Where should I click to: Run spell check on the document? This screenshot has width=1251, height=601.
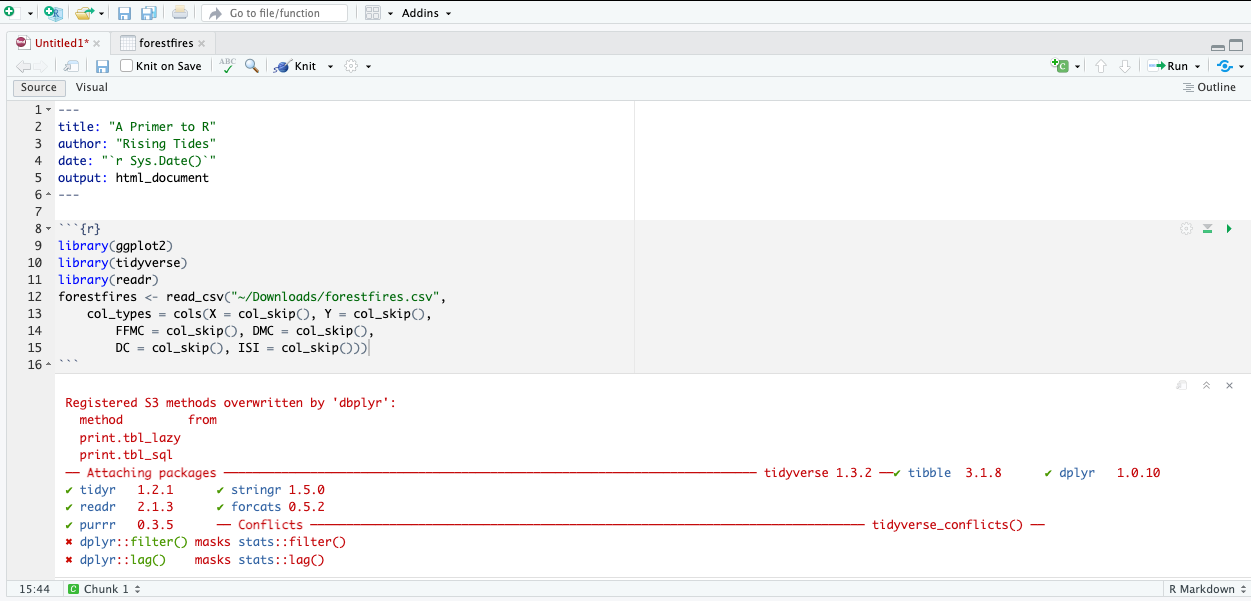(x=228, y=66)
